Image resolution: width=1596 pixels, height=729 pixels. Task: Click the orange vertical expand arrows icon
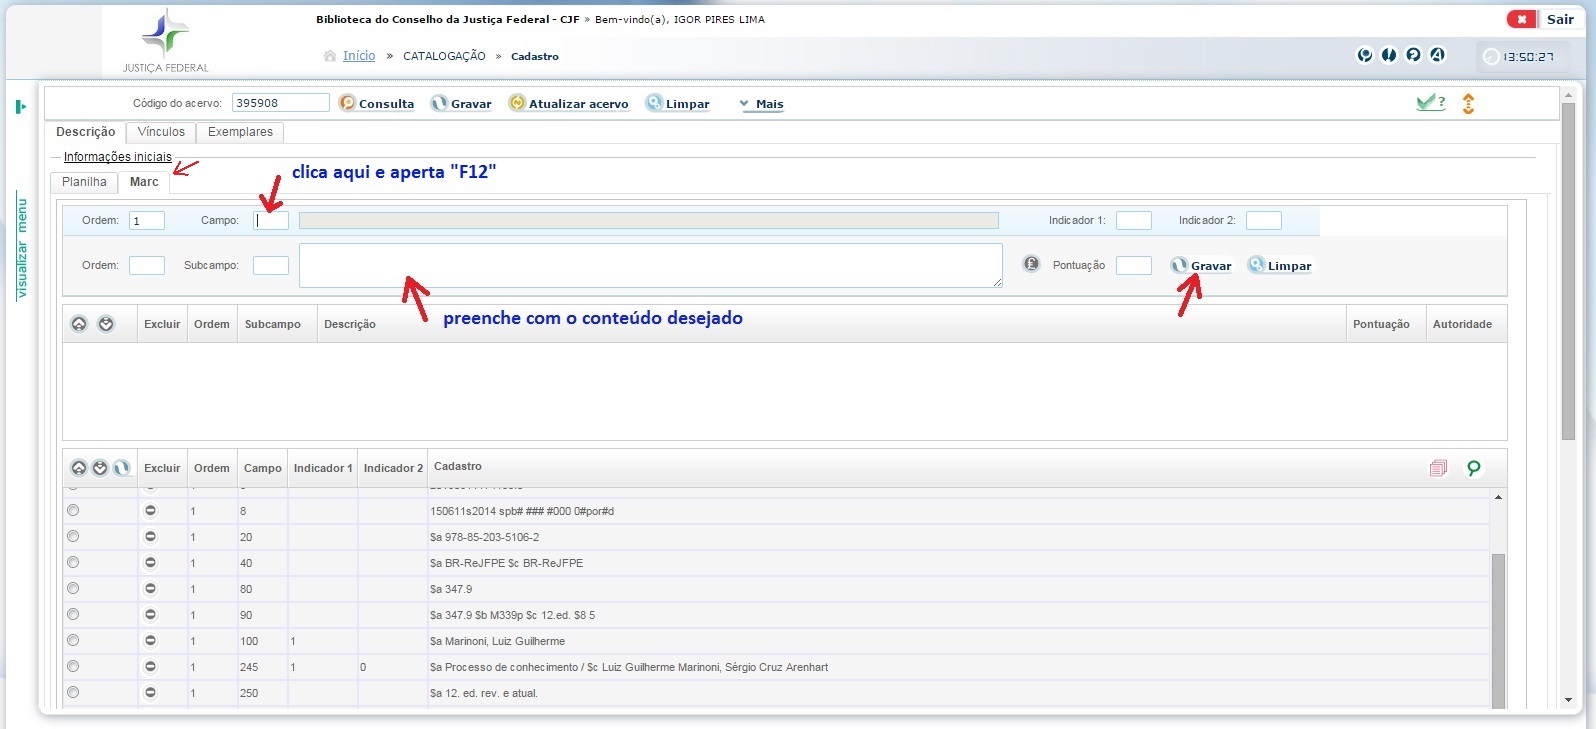[1468, 103]
